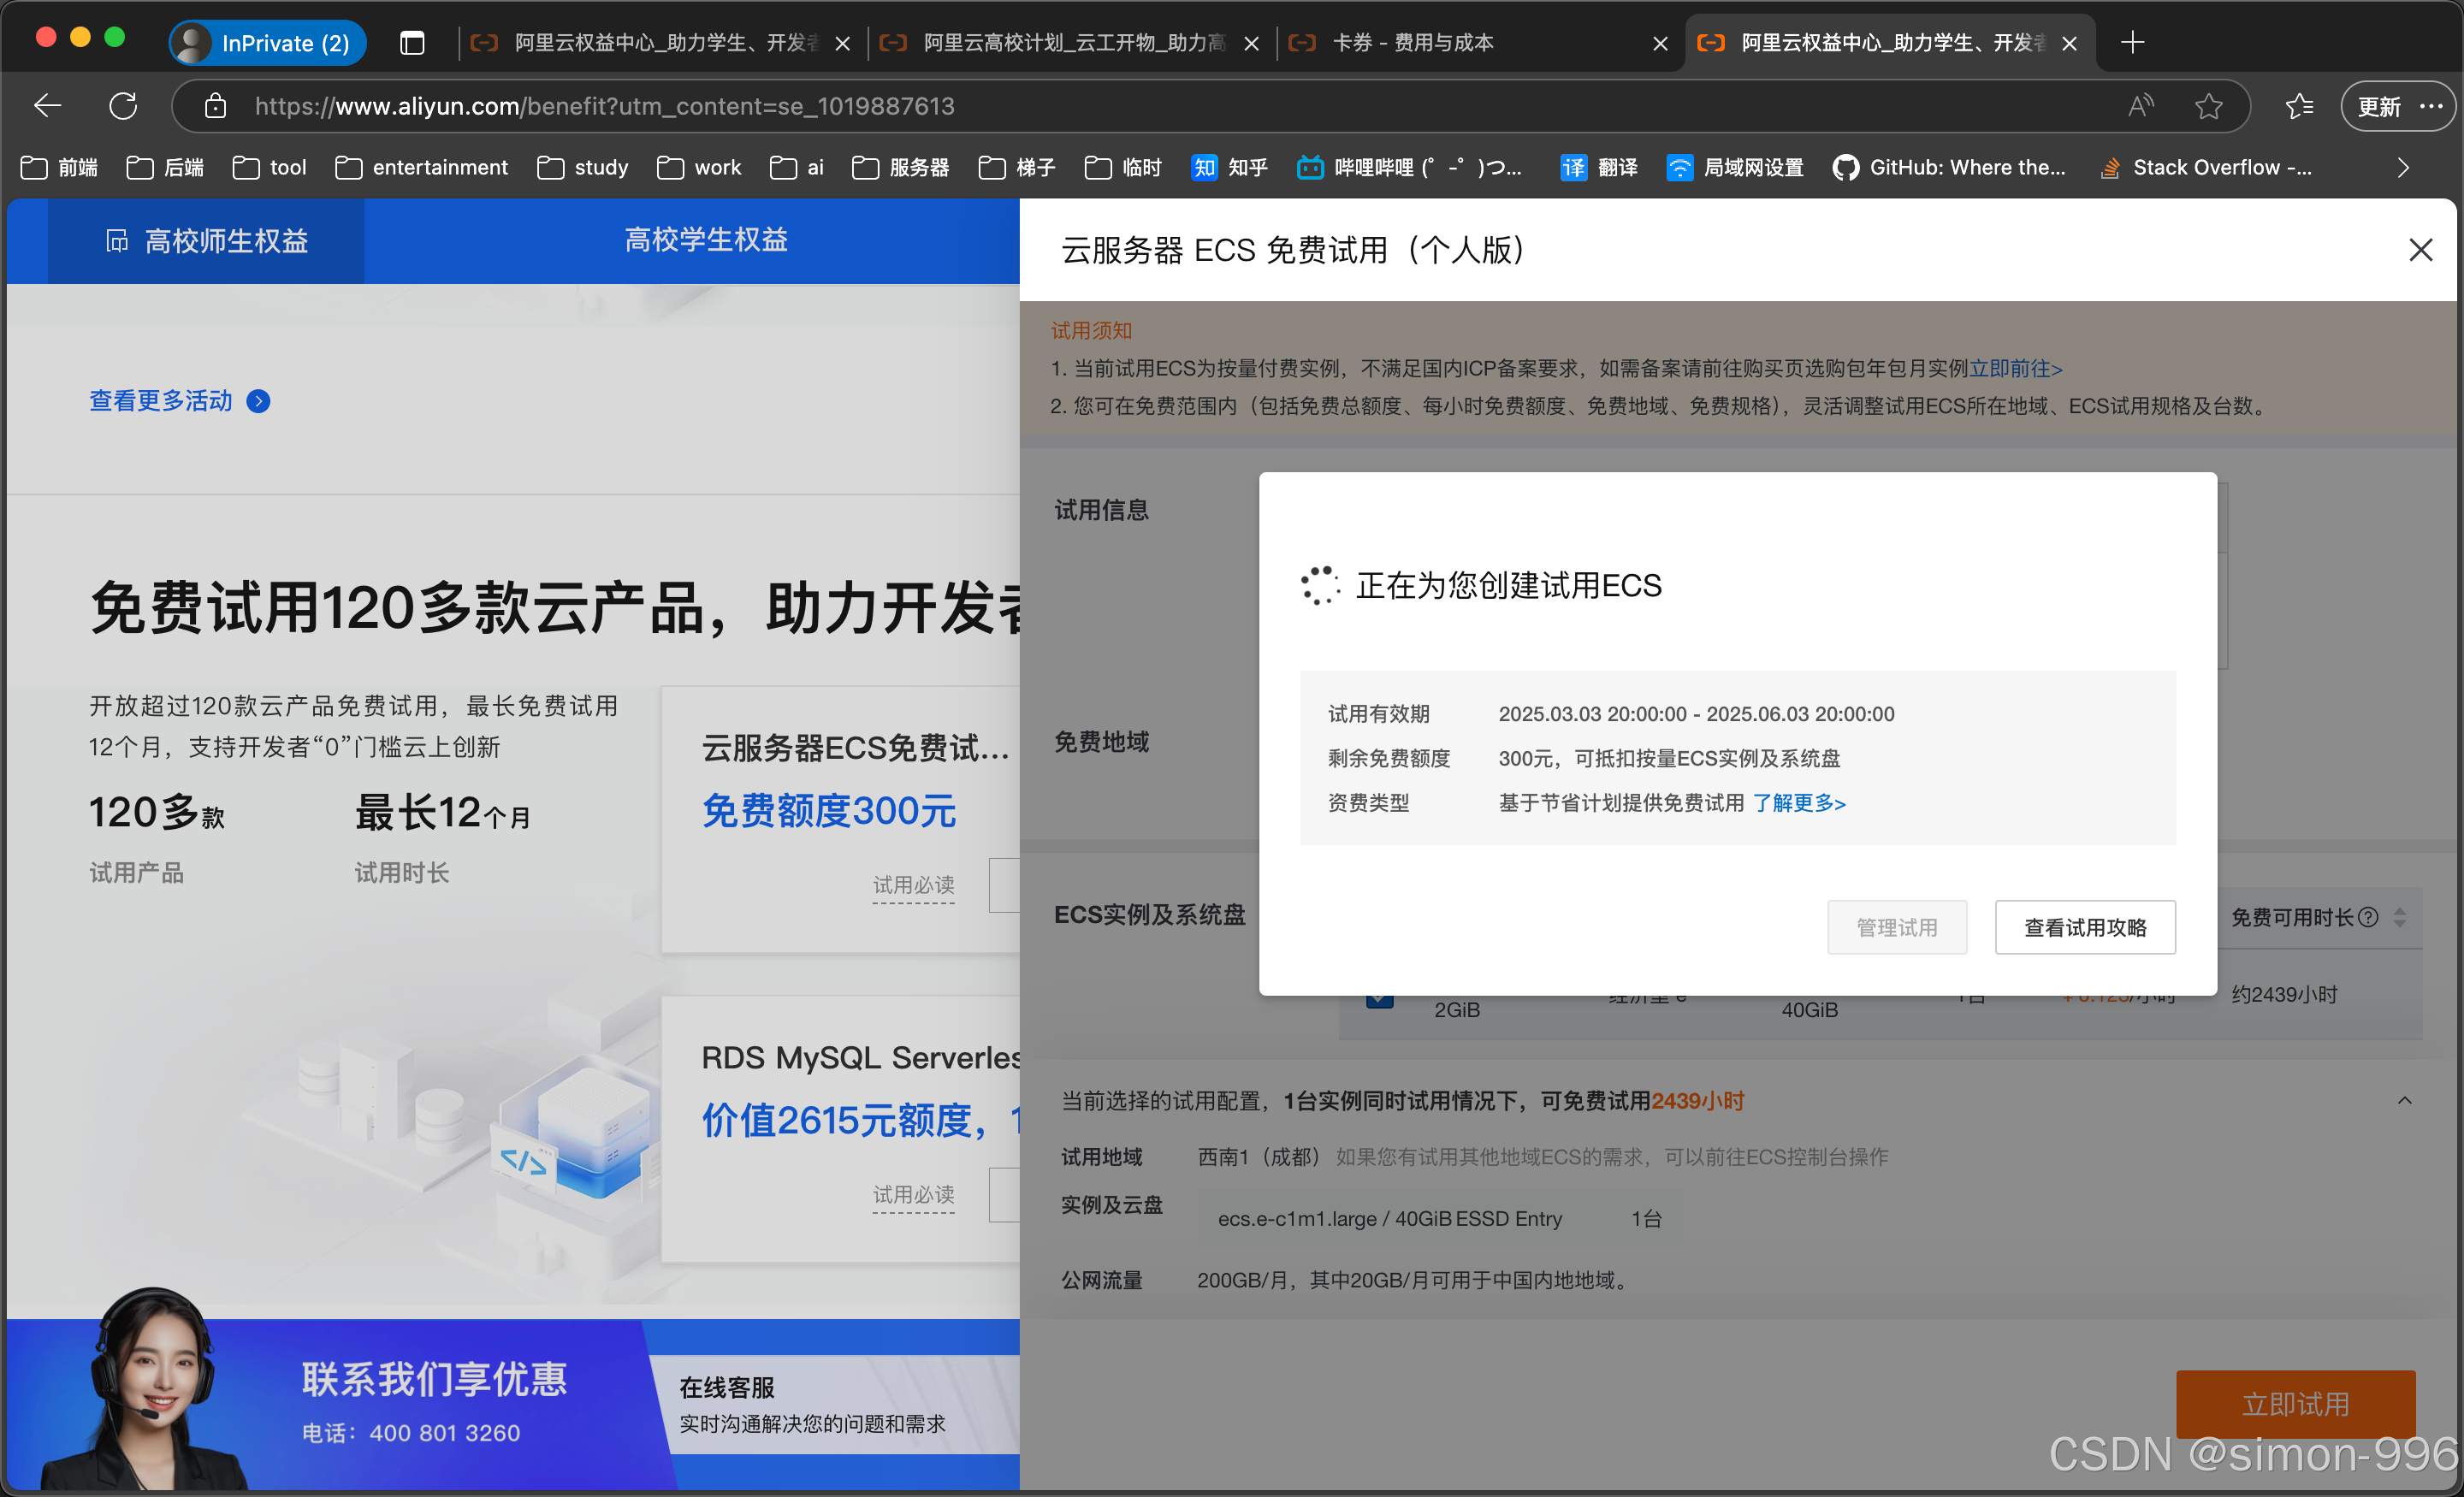Click the 管理试用 button
The width and height of the screenshot is (2464, 1497).
[x=1897, y=927]
